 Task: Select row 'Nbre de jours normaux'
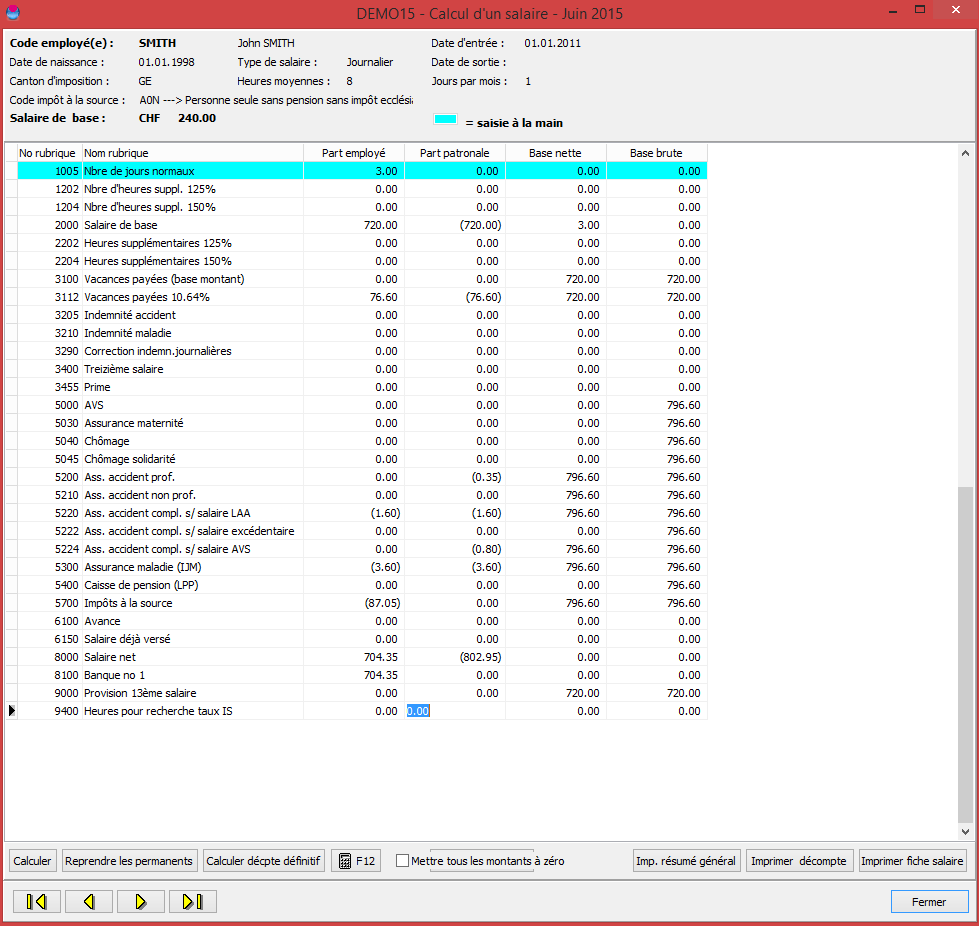coord(362,171)
